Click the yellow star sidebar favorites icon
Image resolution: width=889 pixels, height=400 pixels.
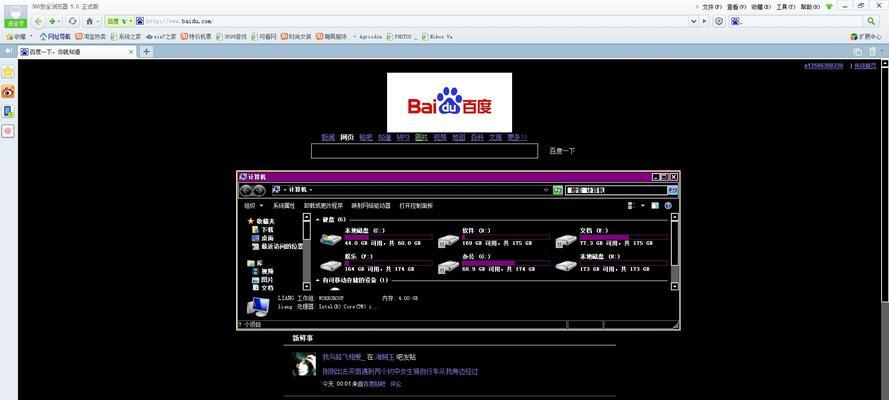click(x=8, y=72)
